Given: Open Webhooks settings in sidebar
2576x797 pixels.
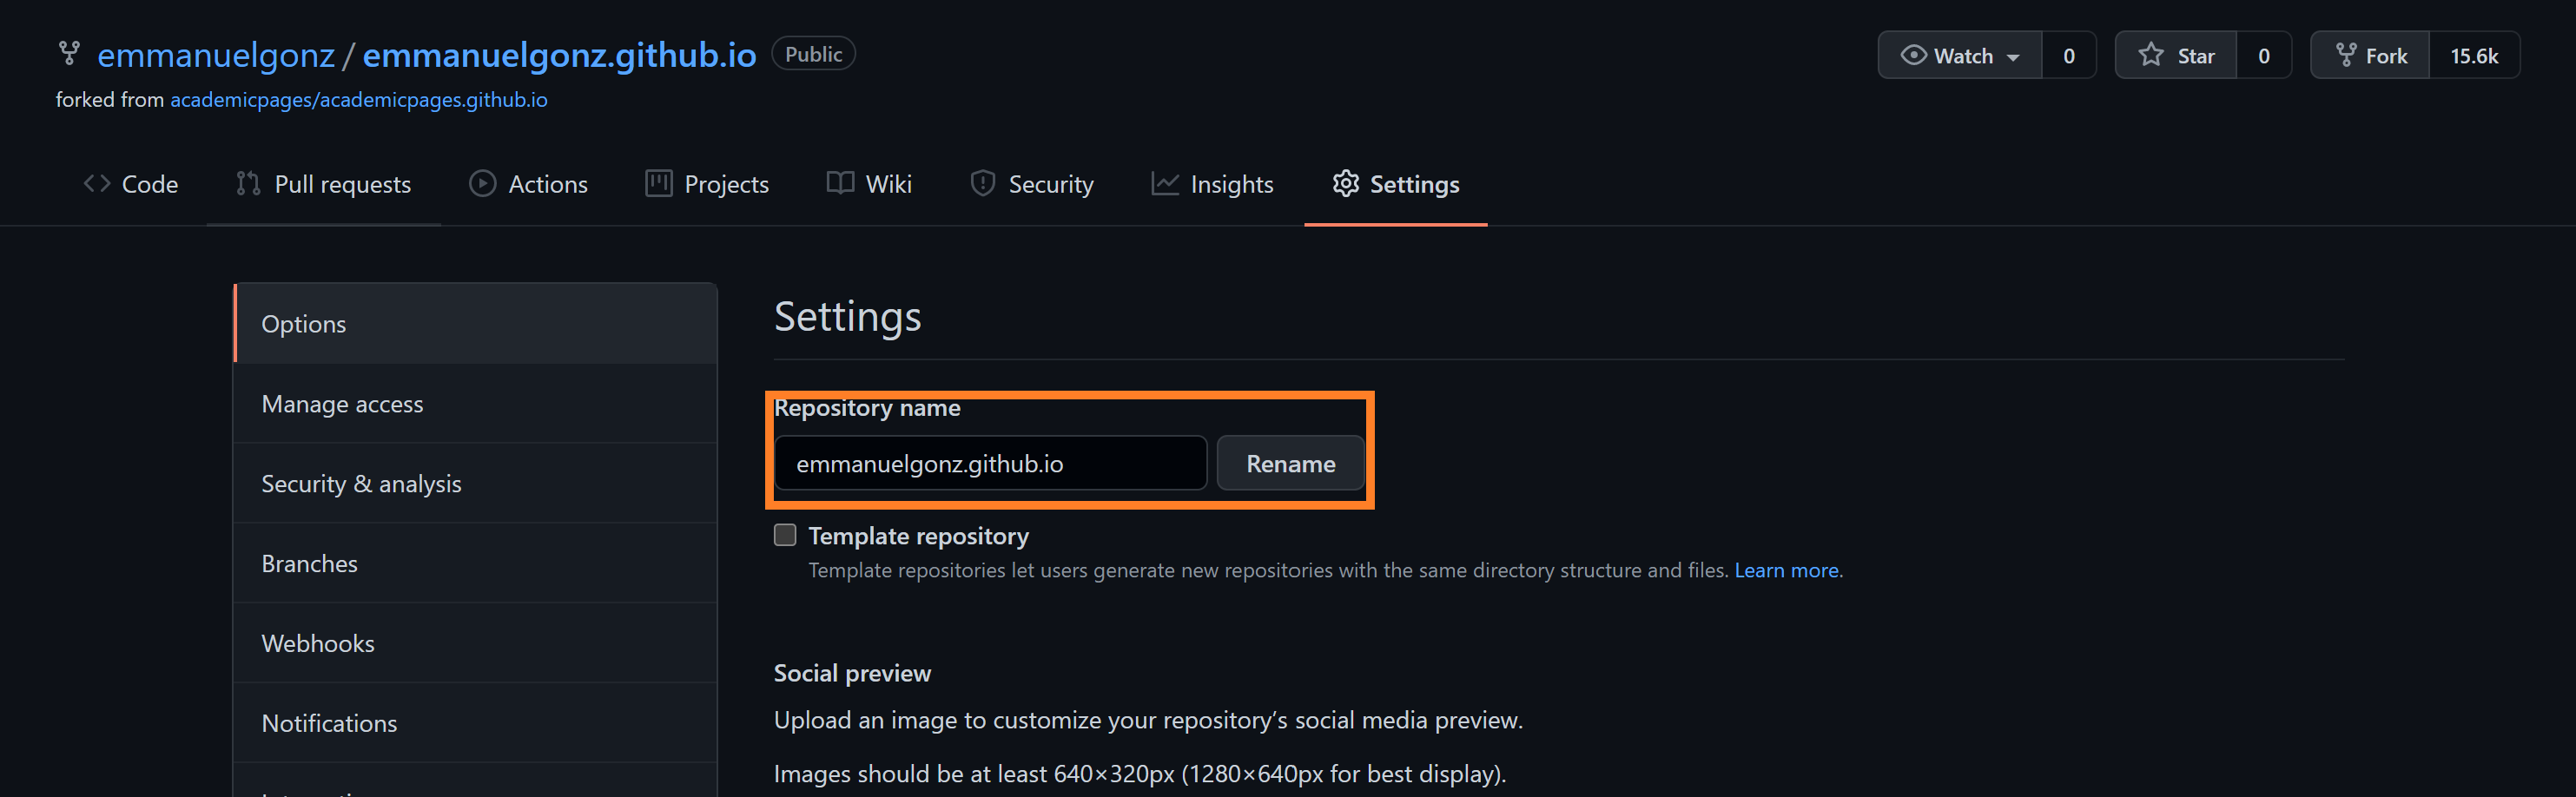Looking at the screenshot, I should tap(318, 643).
